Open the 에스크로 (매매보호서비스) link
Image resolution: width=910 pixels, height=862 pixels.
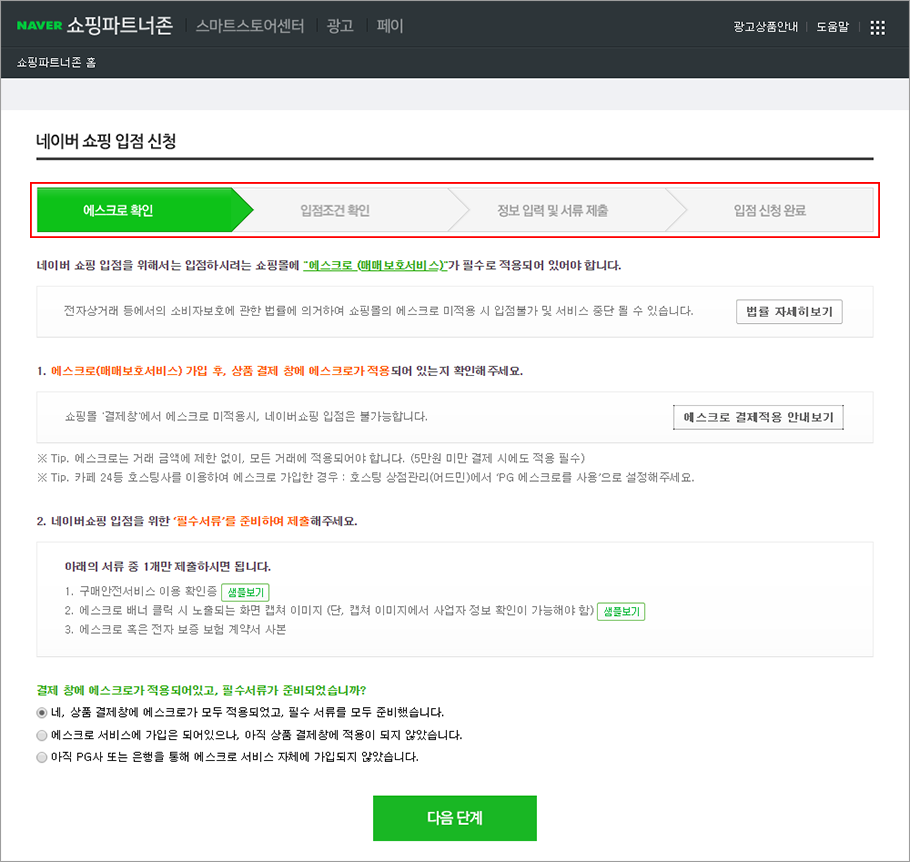(375, 265)
